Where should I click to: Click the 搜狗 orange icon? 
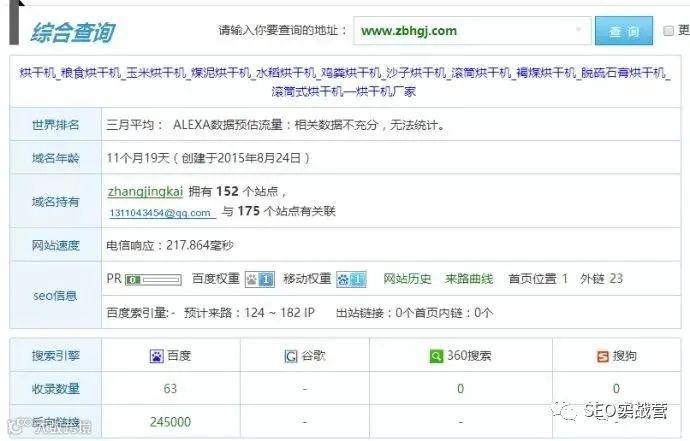coord(602,356)
